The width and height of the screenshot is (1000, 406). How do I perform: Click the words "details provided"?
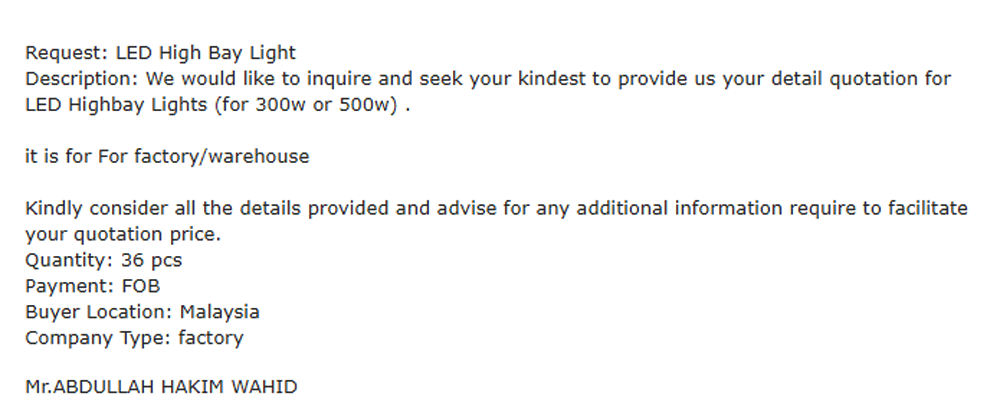pos(371,209)
